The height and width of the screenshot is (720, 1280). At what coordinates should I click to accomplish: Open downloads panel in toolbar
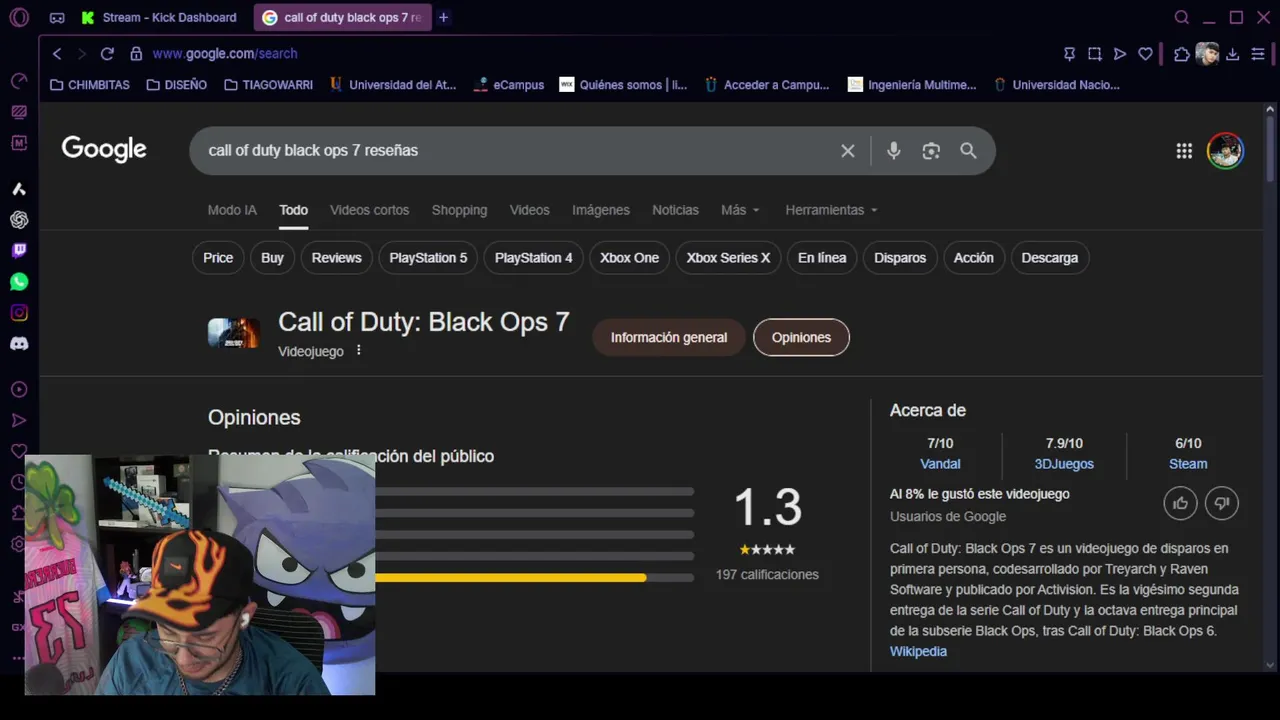(1233, 54)
